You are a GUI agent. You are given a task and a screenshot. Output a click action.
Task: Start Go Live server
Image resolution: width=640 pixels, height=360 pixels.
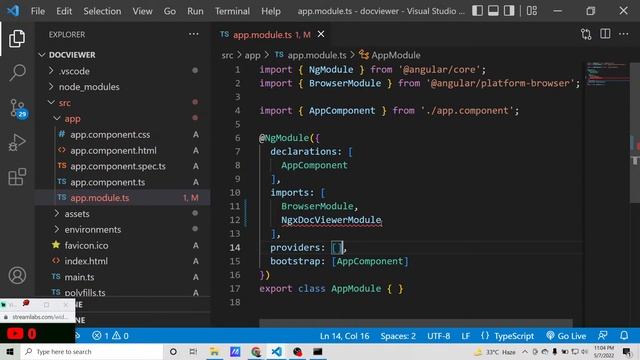pyautogui.click(x=566, y=336)
